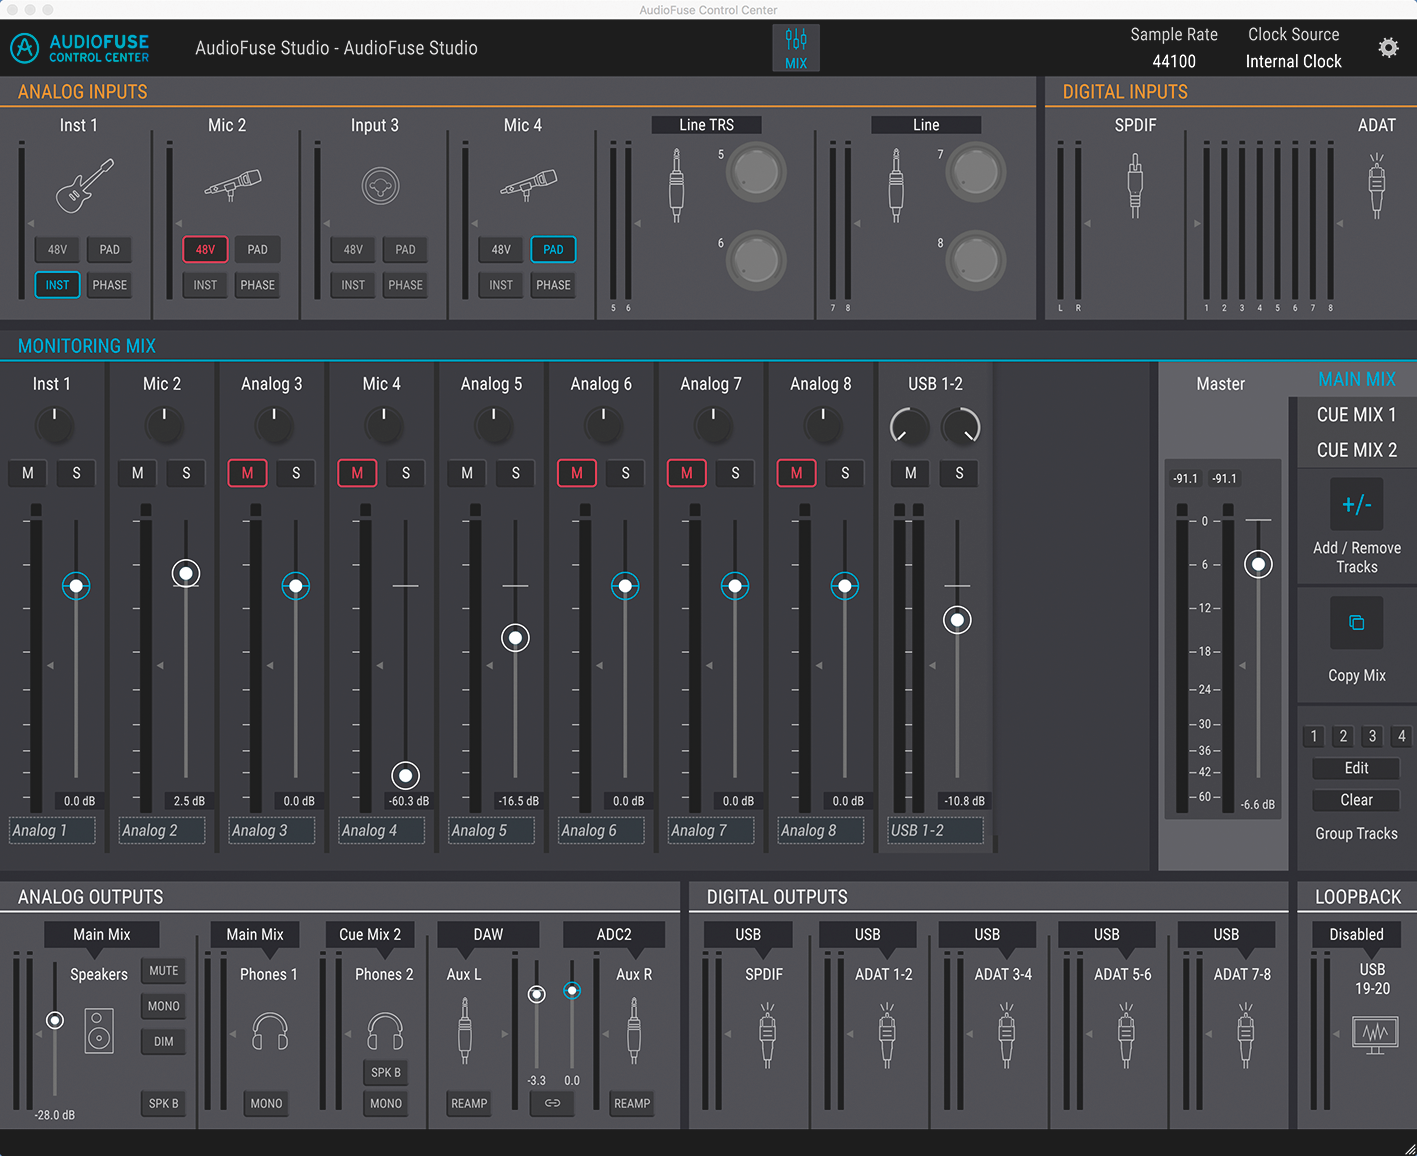The height and width of the screenshot is (1156, 1417).
Task: Mute the USB 1-2 channel
Action: 910,473
